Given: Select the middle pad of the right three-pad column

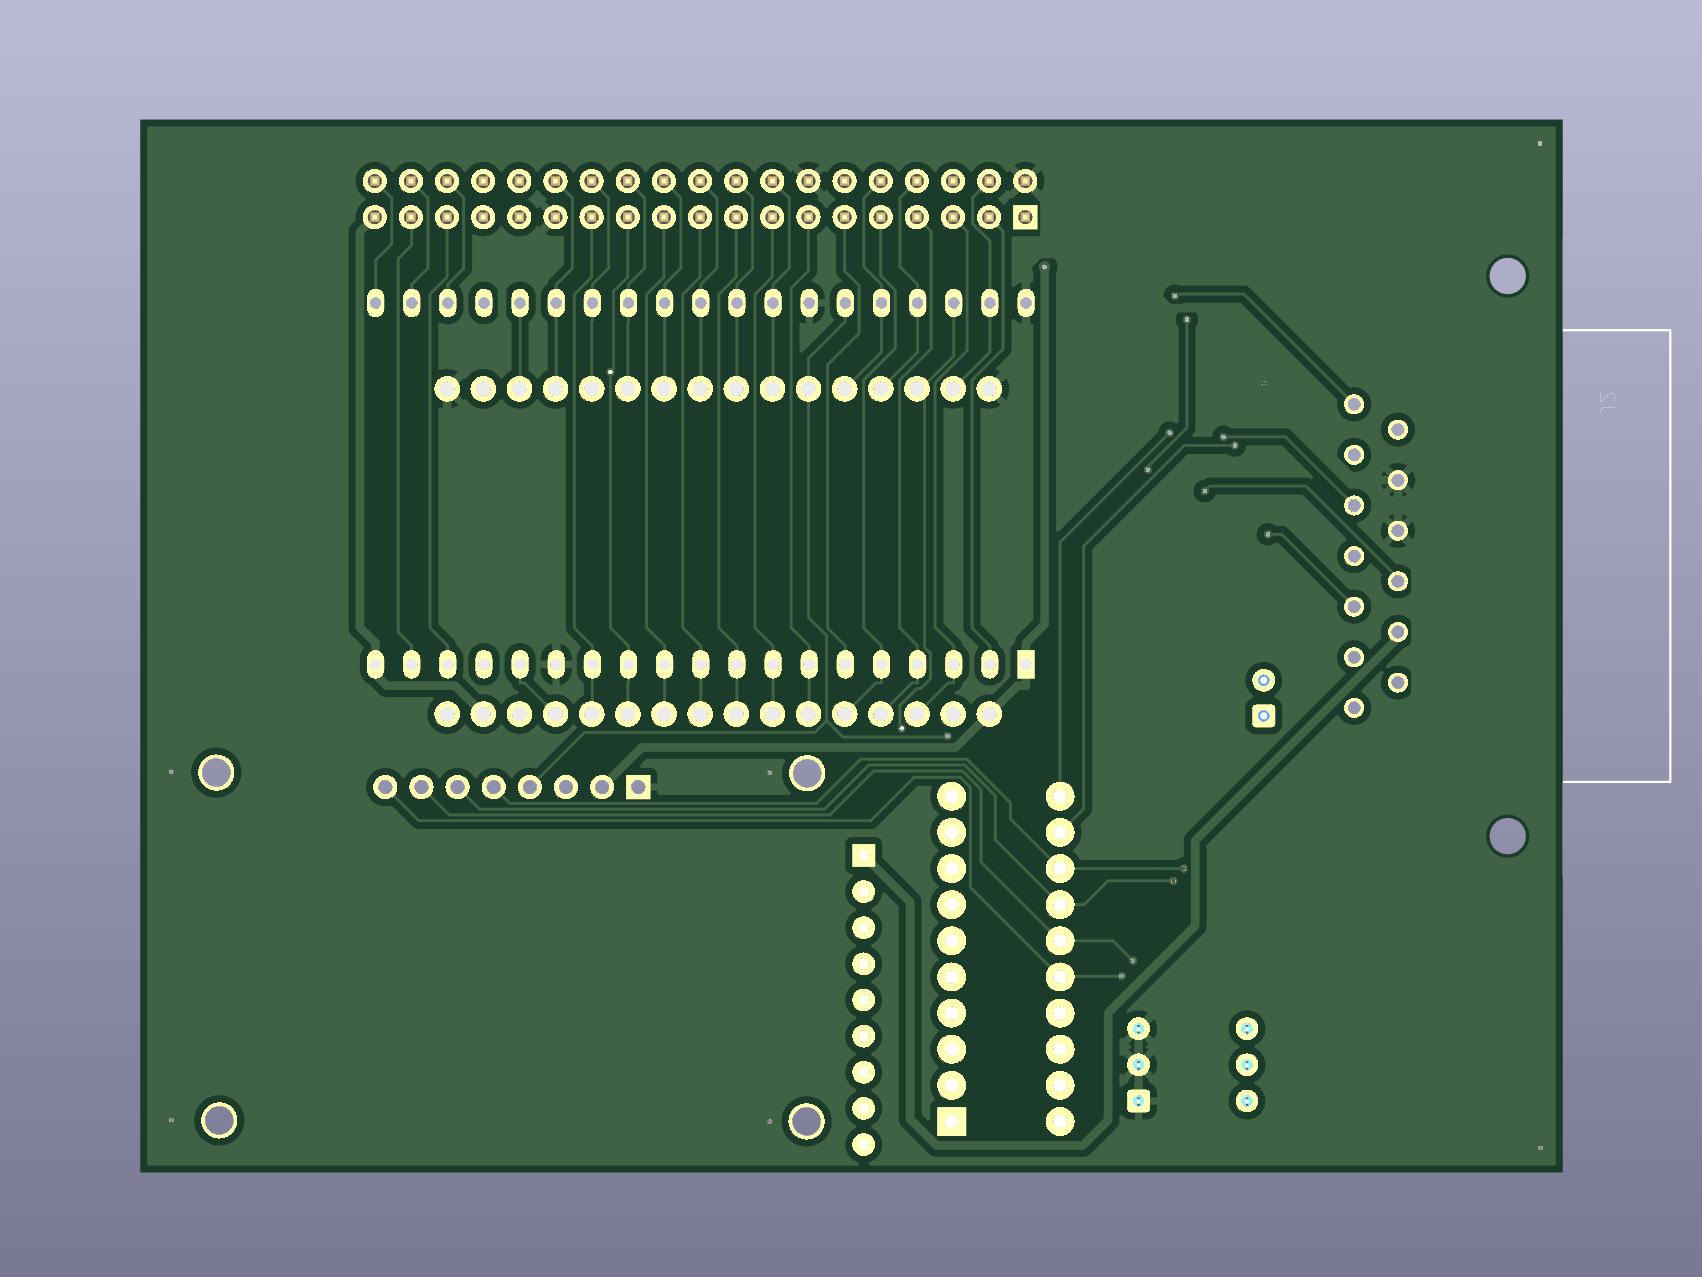Looking at the screenshot, I should click(x=1246, y=1066).
